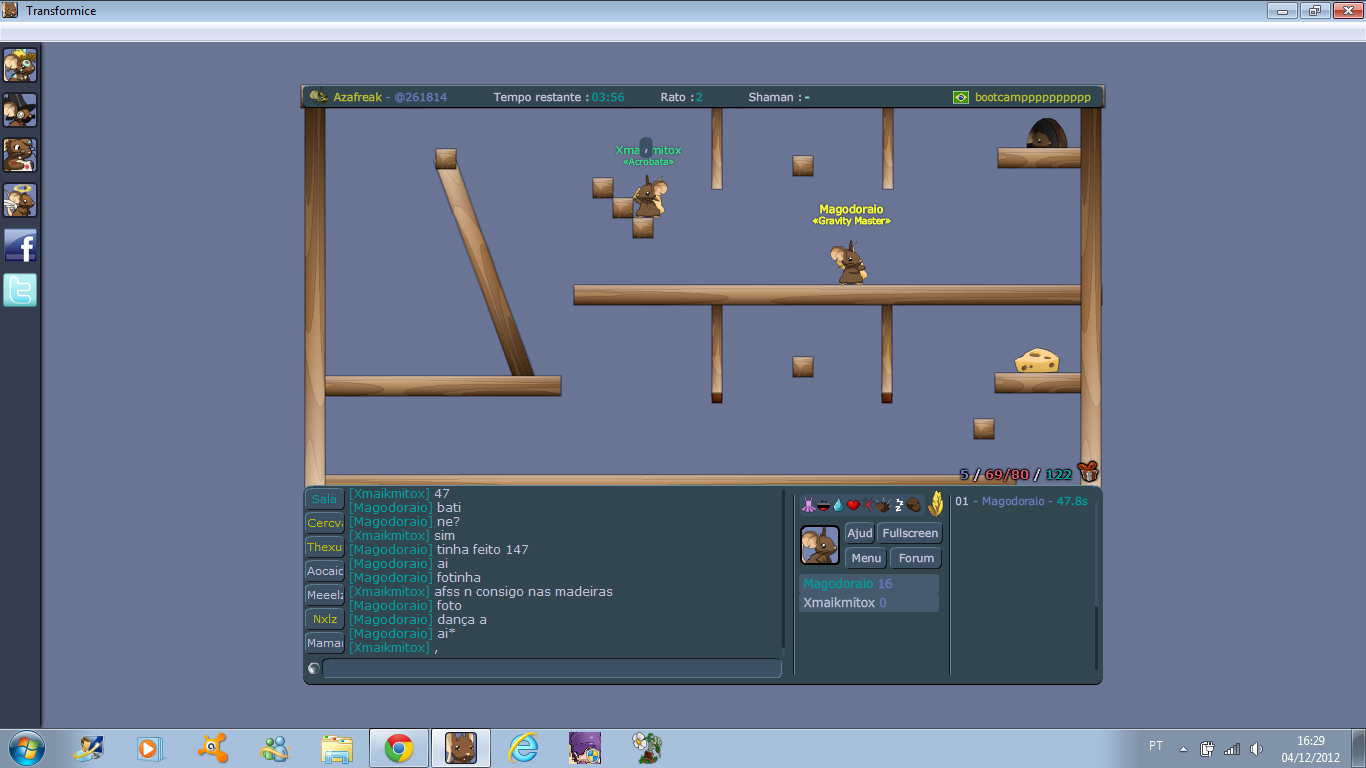Select Xmaikmitox in the player score list
Screen dimensions: 1366x768
pyautogui.click(x=869, y=603)
